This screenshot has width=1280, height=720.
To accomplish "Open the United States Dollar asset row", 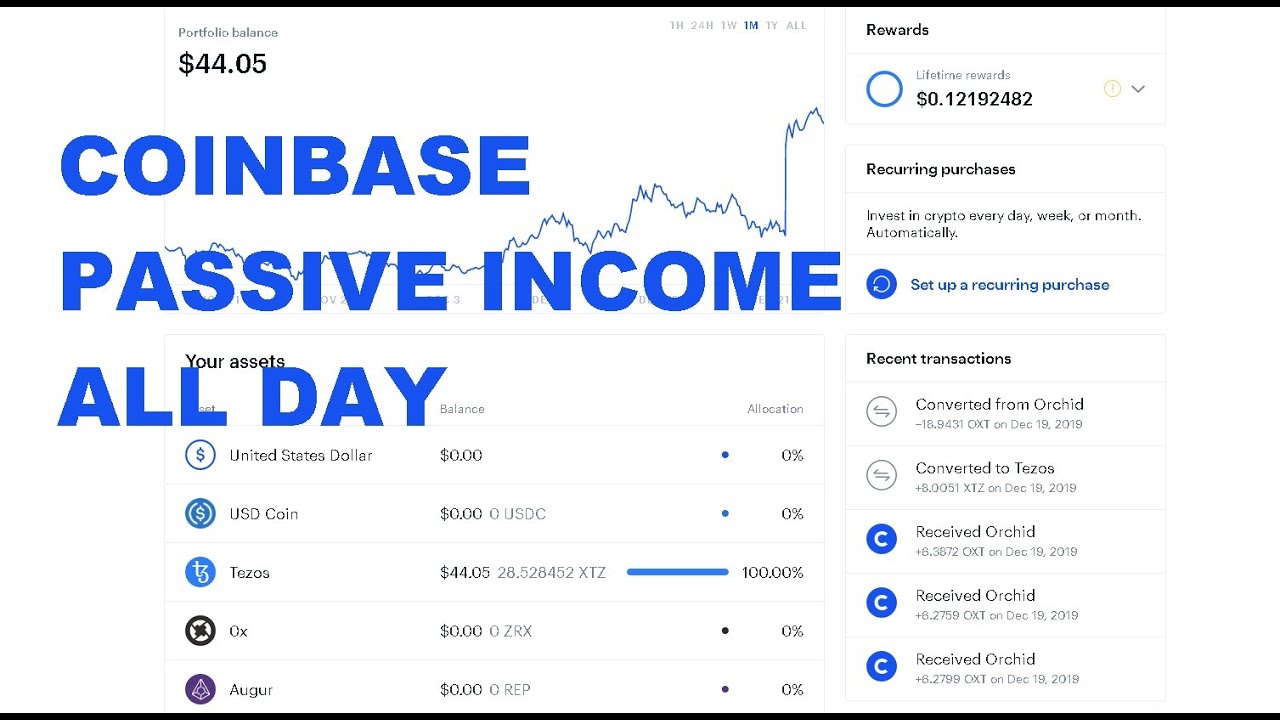I will (494, 455).
